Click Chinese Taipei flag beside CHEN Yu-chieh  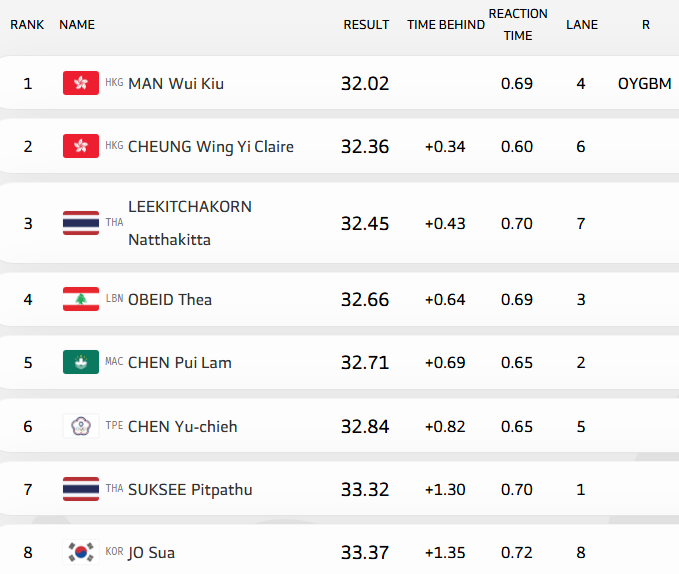point(80,426)
